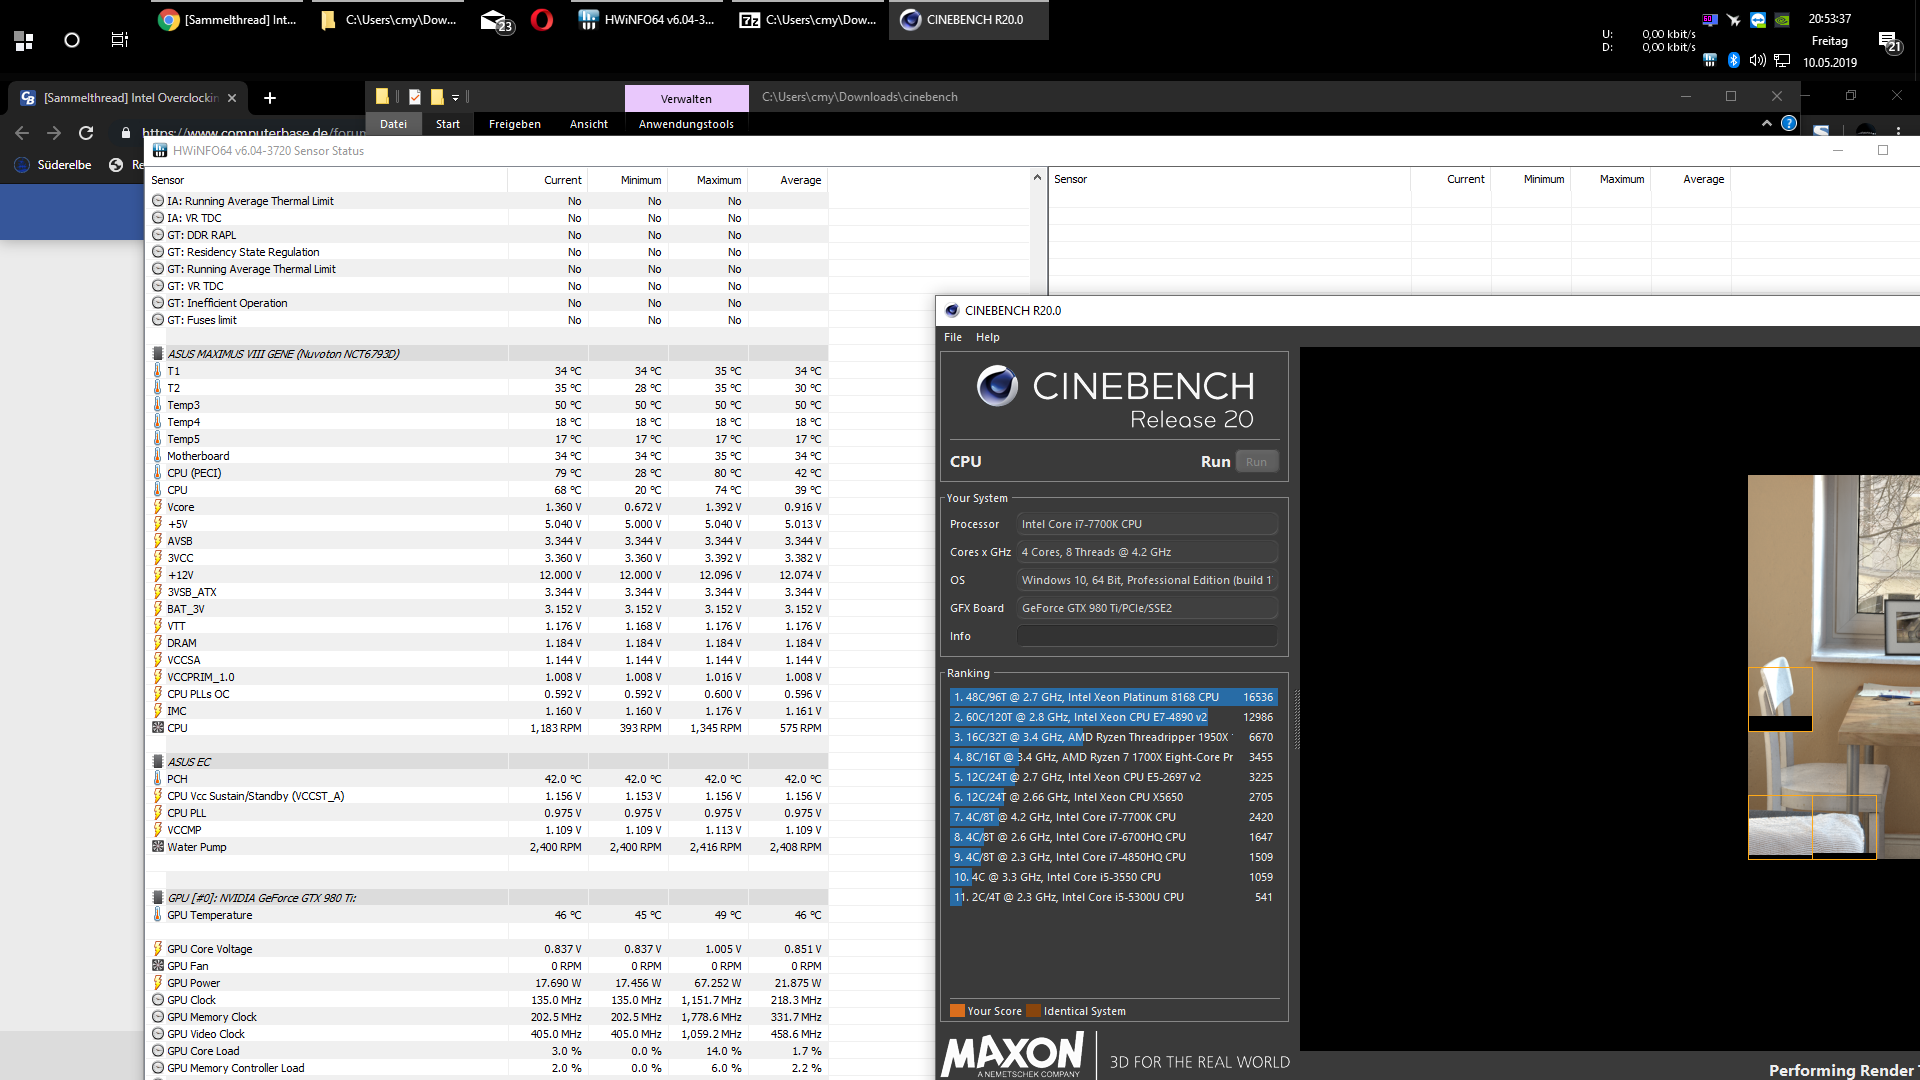
Task: Switch to the Ansicht ribbon tab
Action: click(588, 124)
